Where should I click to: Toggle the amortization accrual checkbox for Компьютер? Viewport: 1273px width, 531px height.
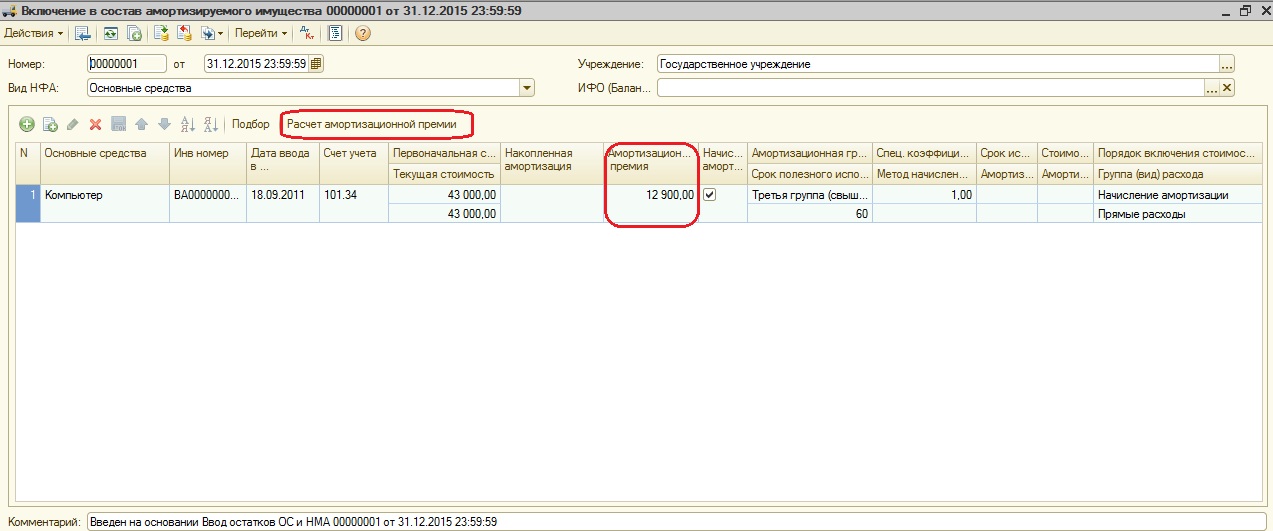click(x=710, y=195)
